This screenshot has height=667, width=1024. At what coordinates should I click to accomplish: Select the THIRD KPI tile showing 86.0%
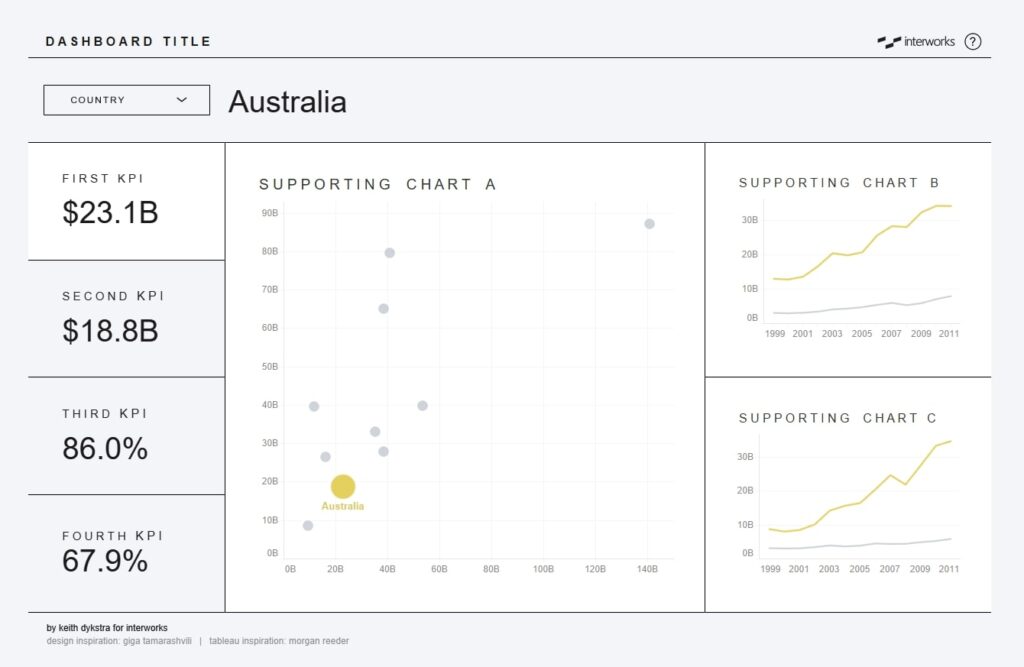[105, 448]
